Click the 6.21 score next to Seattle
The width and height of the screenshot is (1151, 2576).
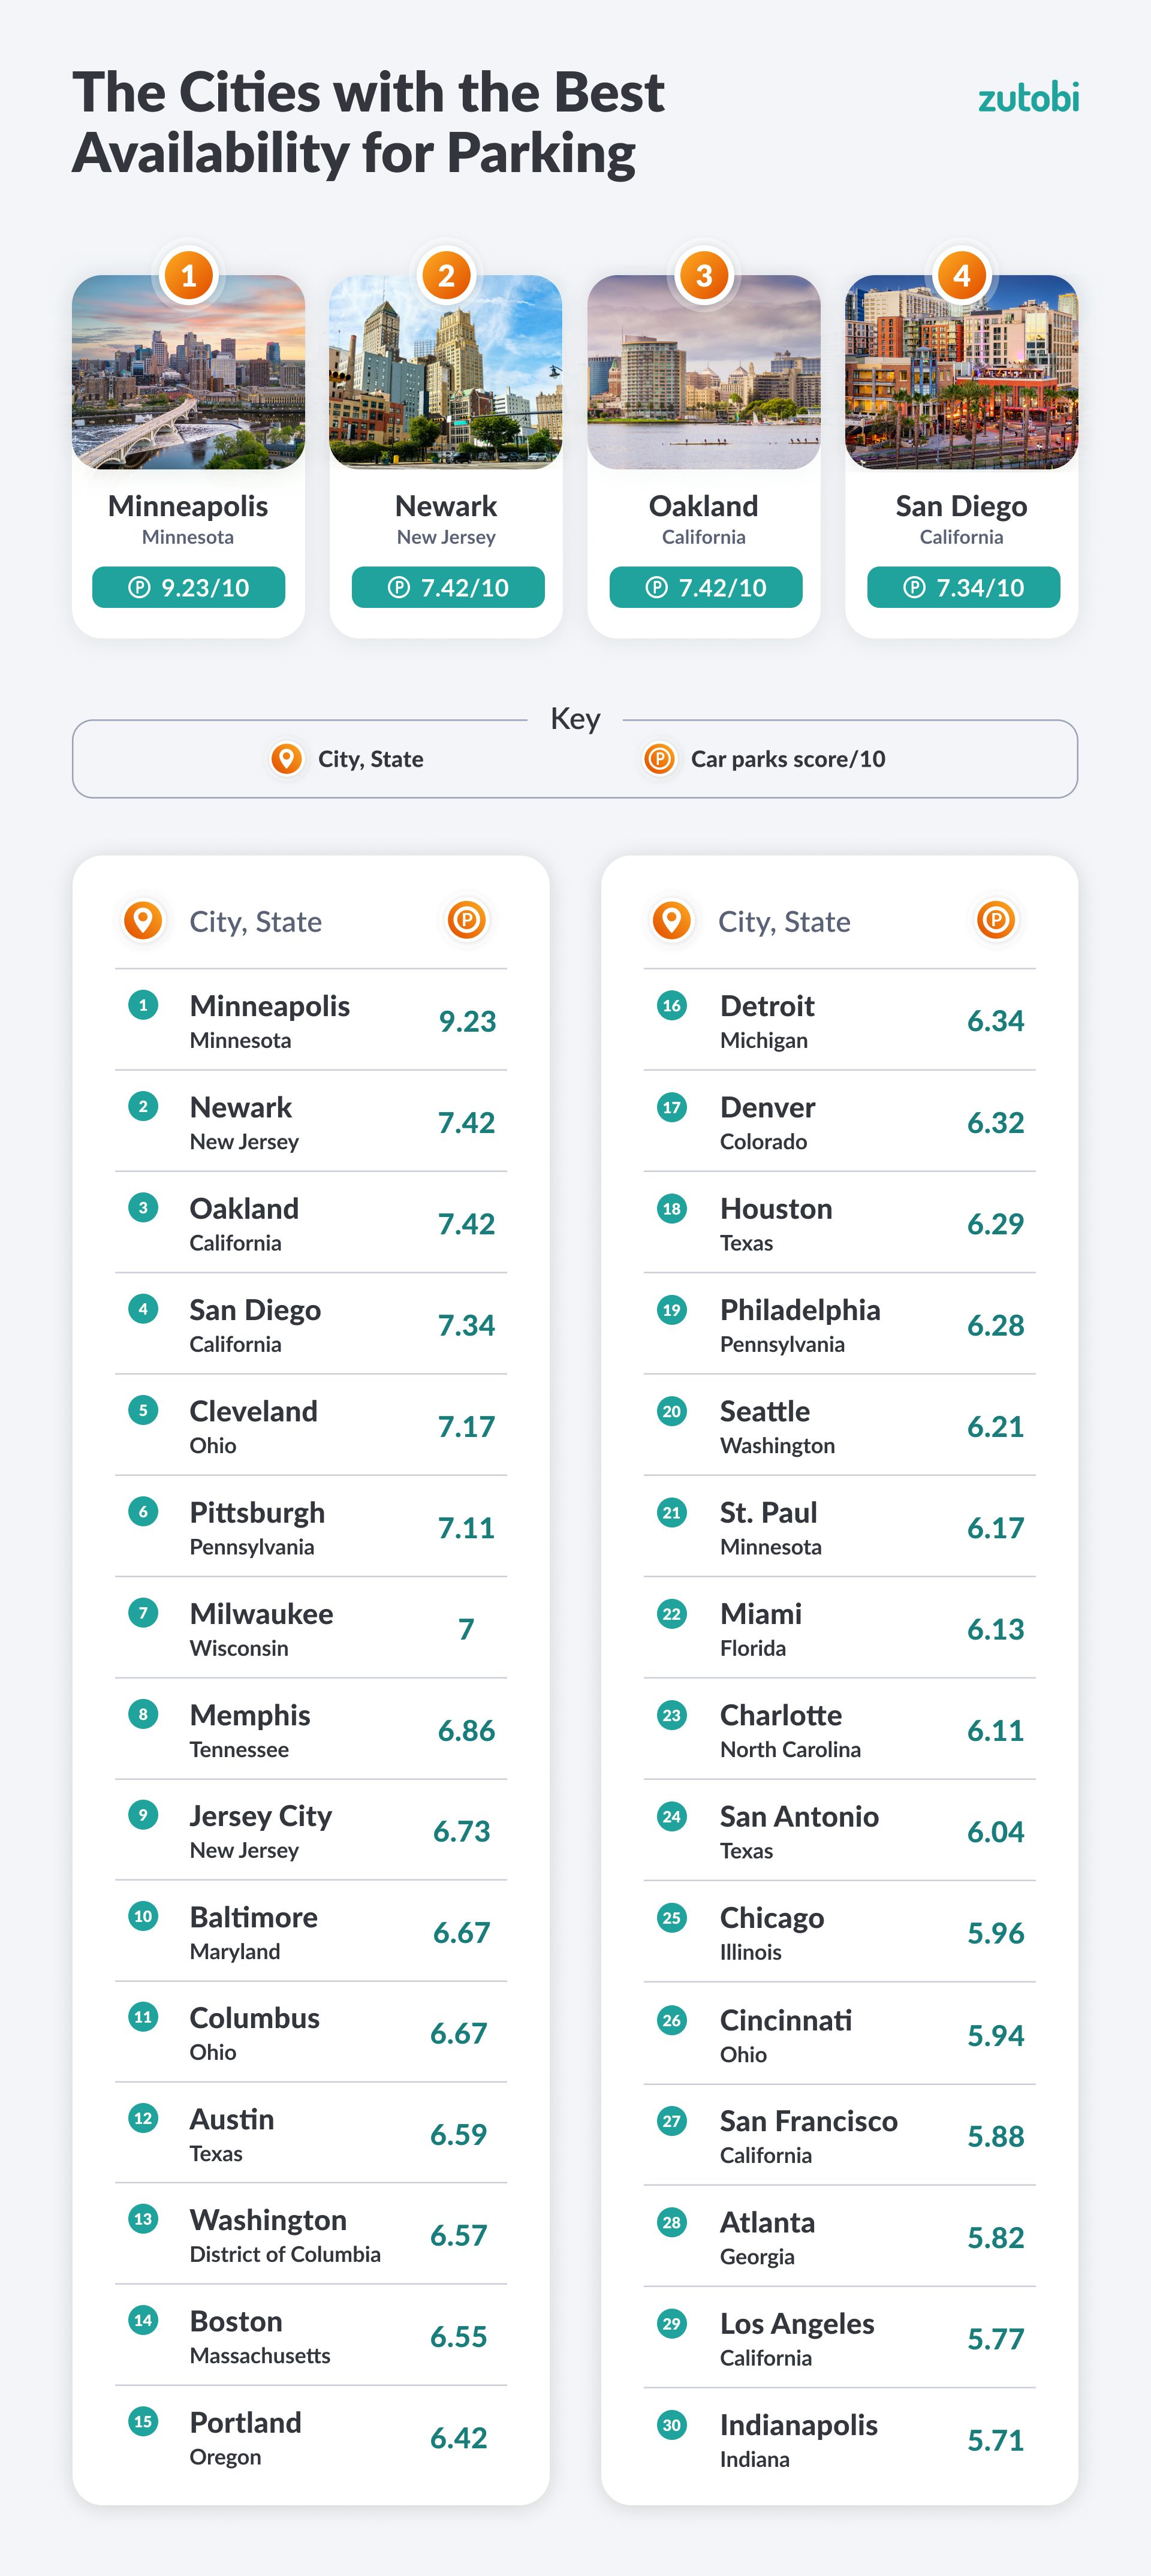(x=995, y=1427)
